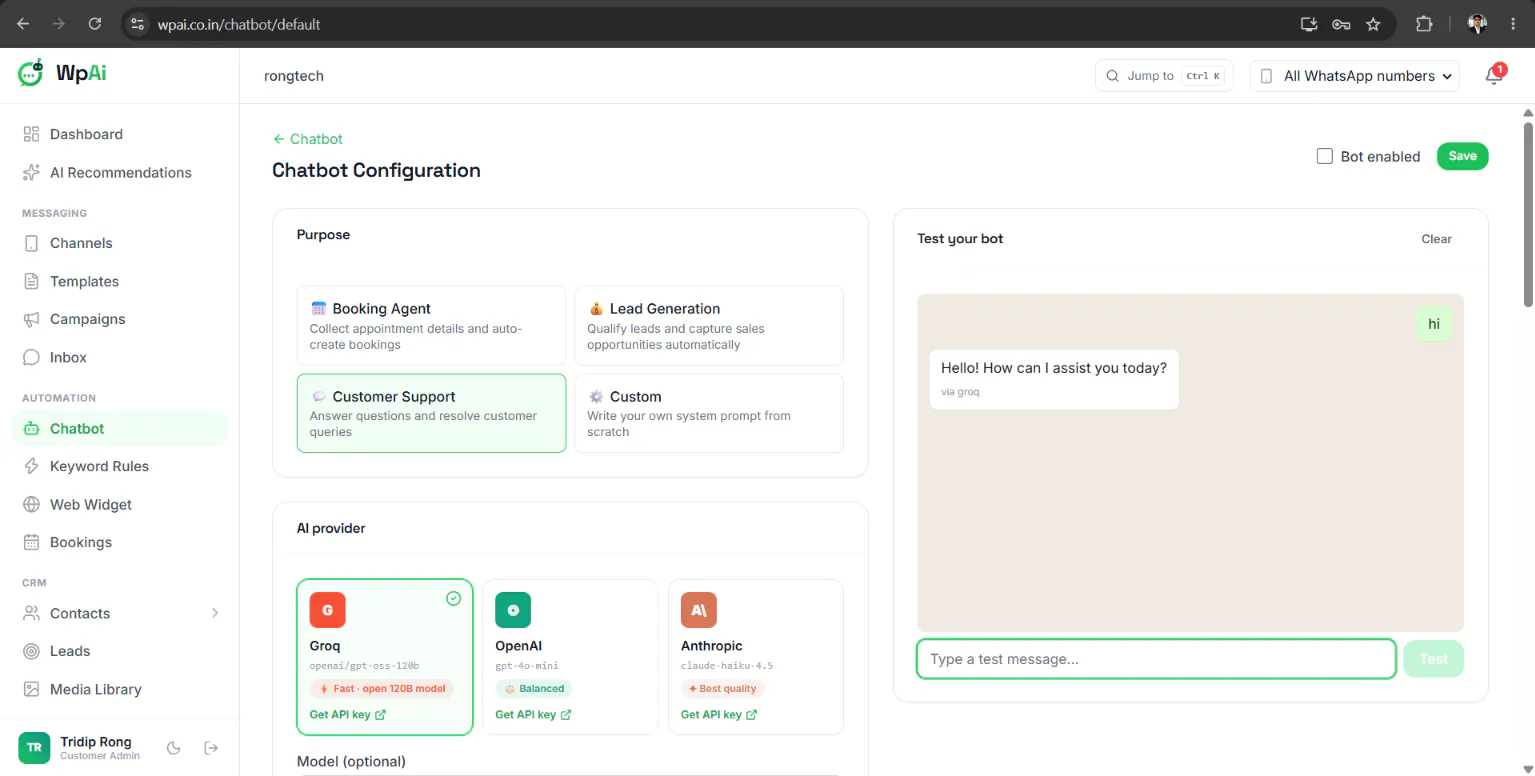Image resolution: width=1535 pixels, height=776 pixels.
Task: Go to AI Recommendations
Action: click(x=120, y=172)
